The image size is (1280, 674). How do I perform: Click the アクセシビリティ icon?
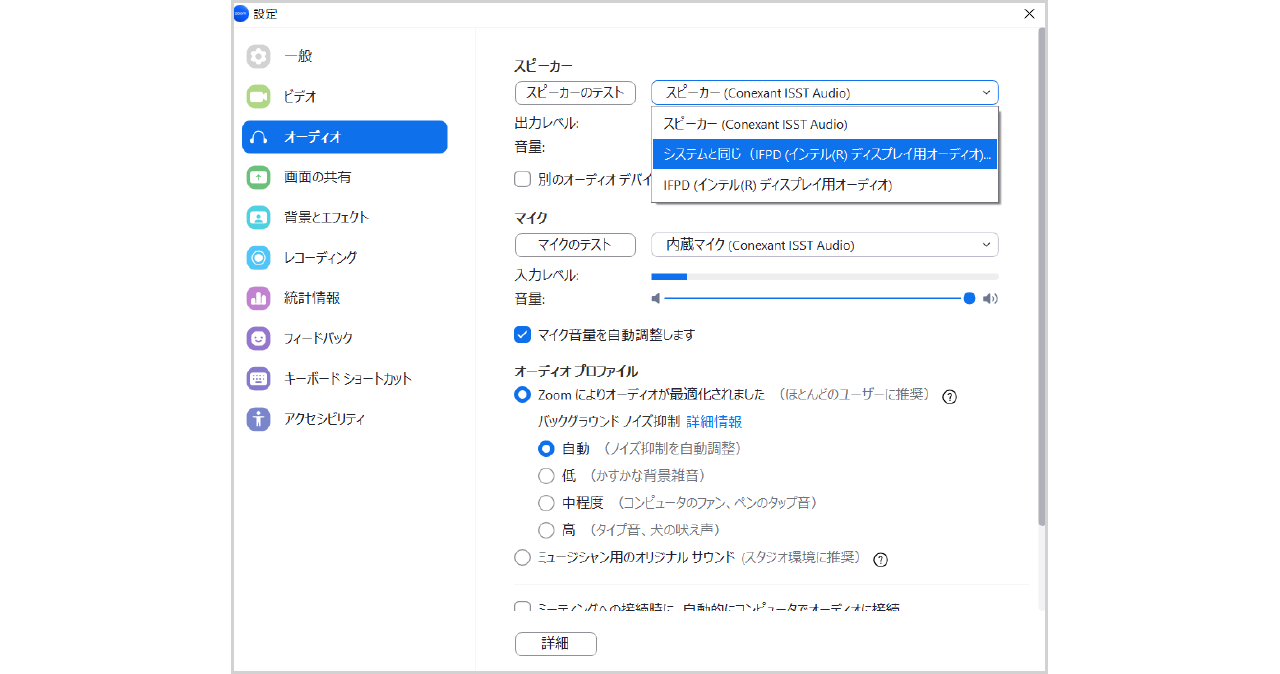[258, 419]
